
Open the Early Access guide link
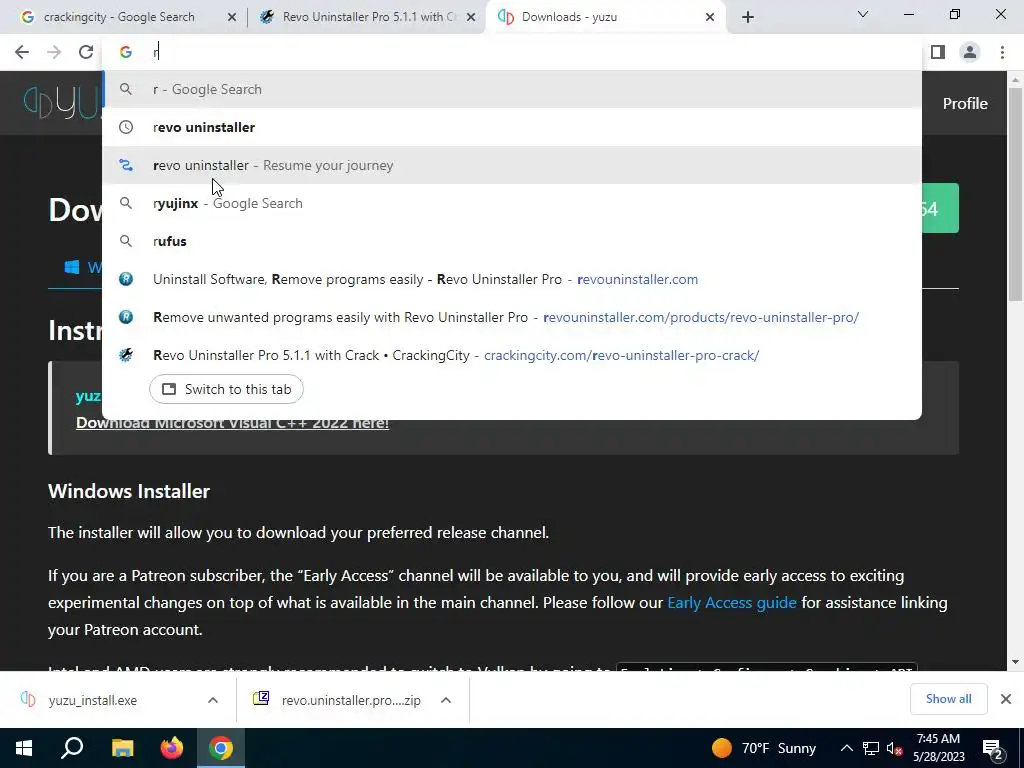tap(731, 602)
